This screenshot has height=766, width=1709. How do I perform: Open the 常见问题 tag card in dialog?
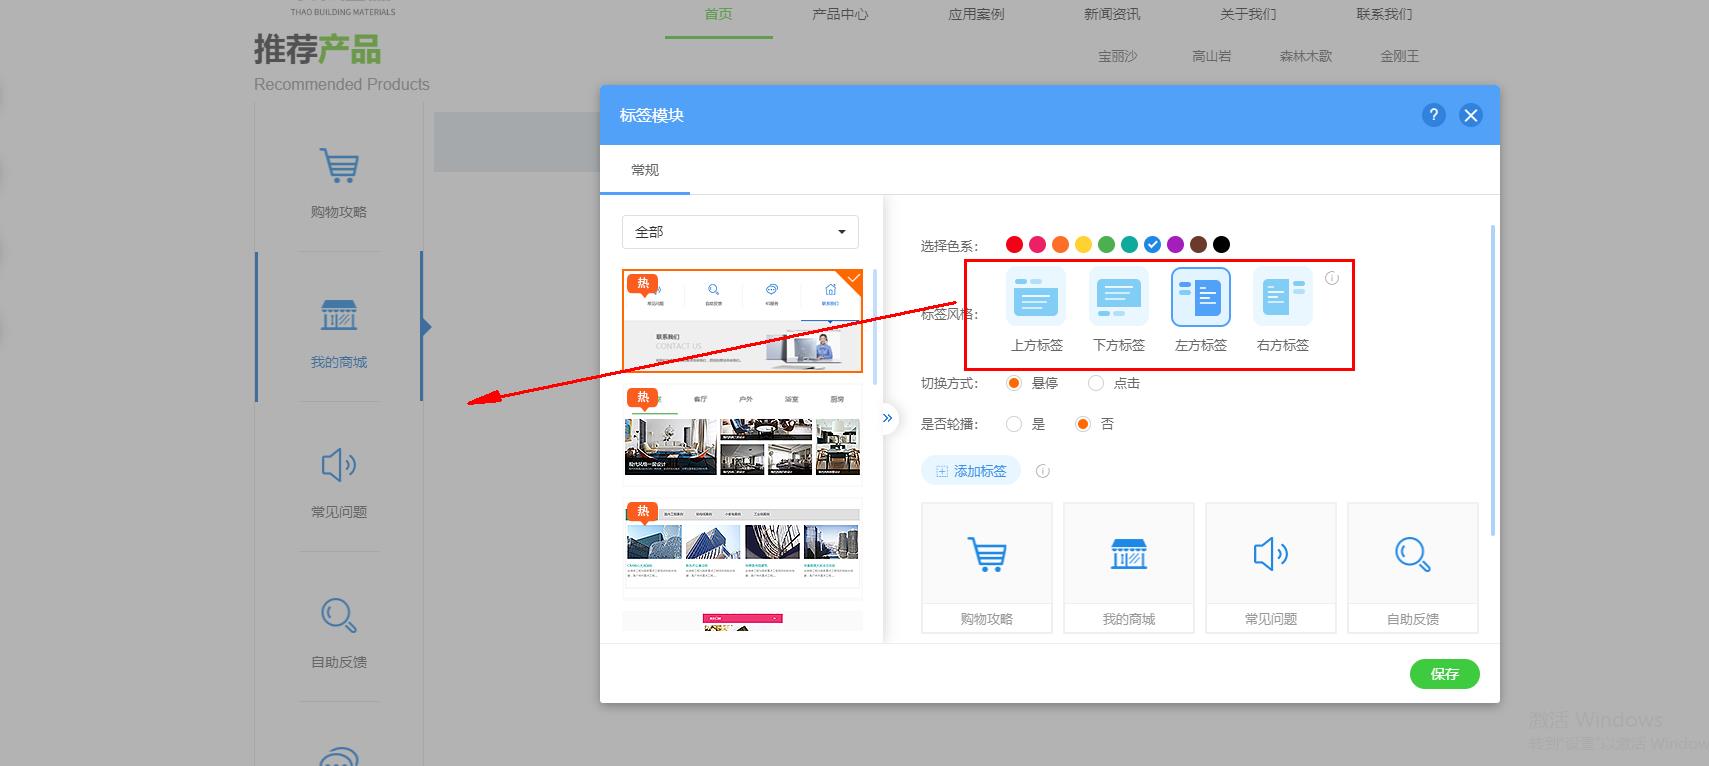coord(1271,568)
